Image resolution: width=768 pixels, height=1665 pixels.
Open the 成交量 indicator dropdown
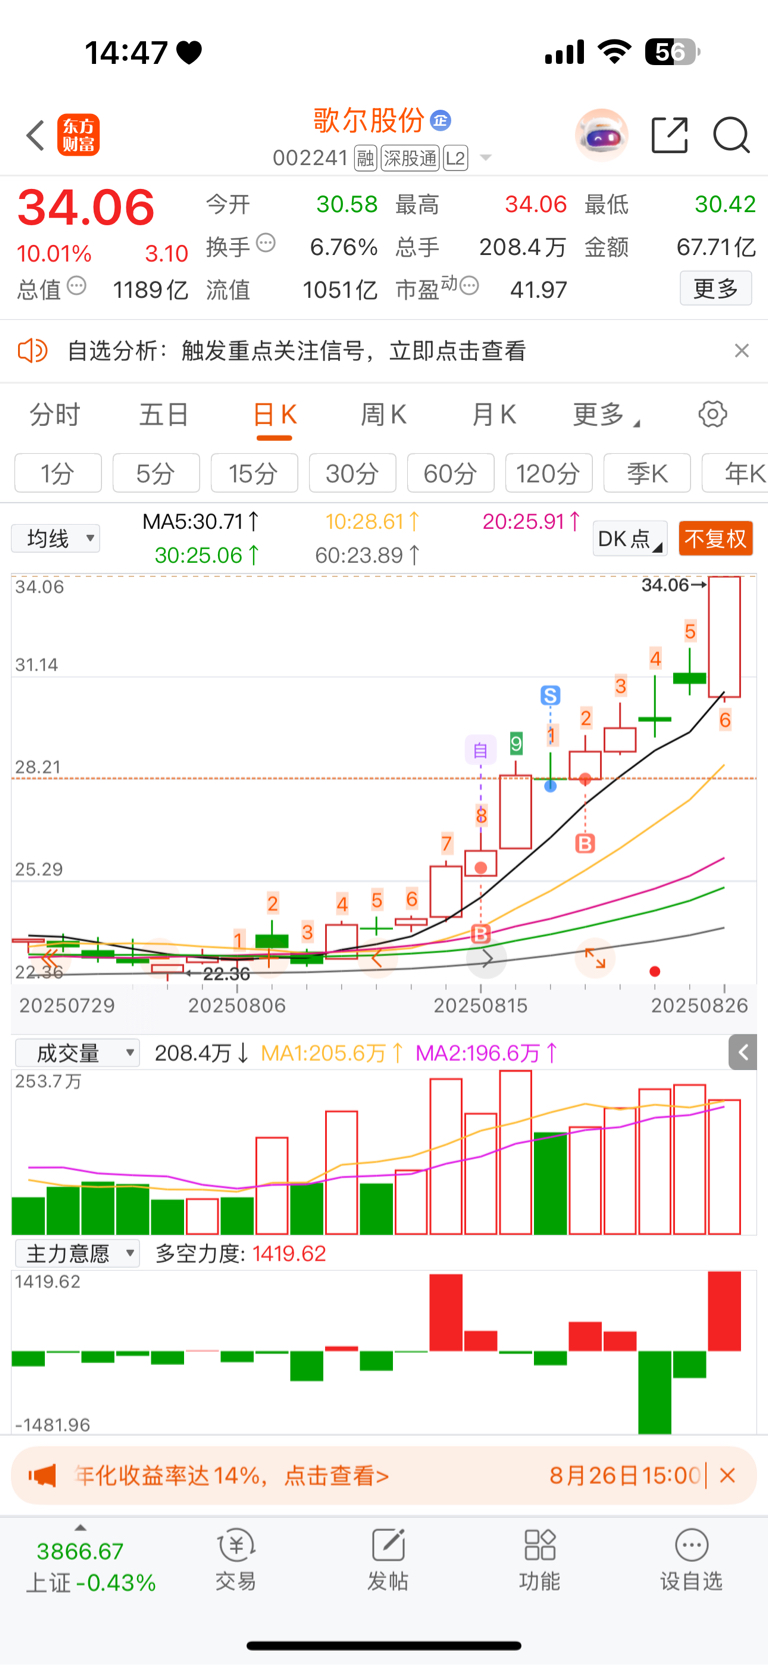tap(77, 1053)
